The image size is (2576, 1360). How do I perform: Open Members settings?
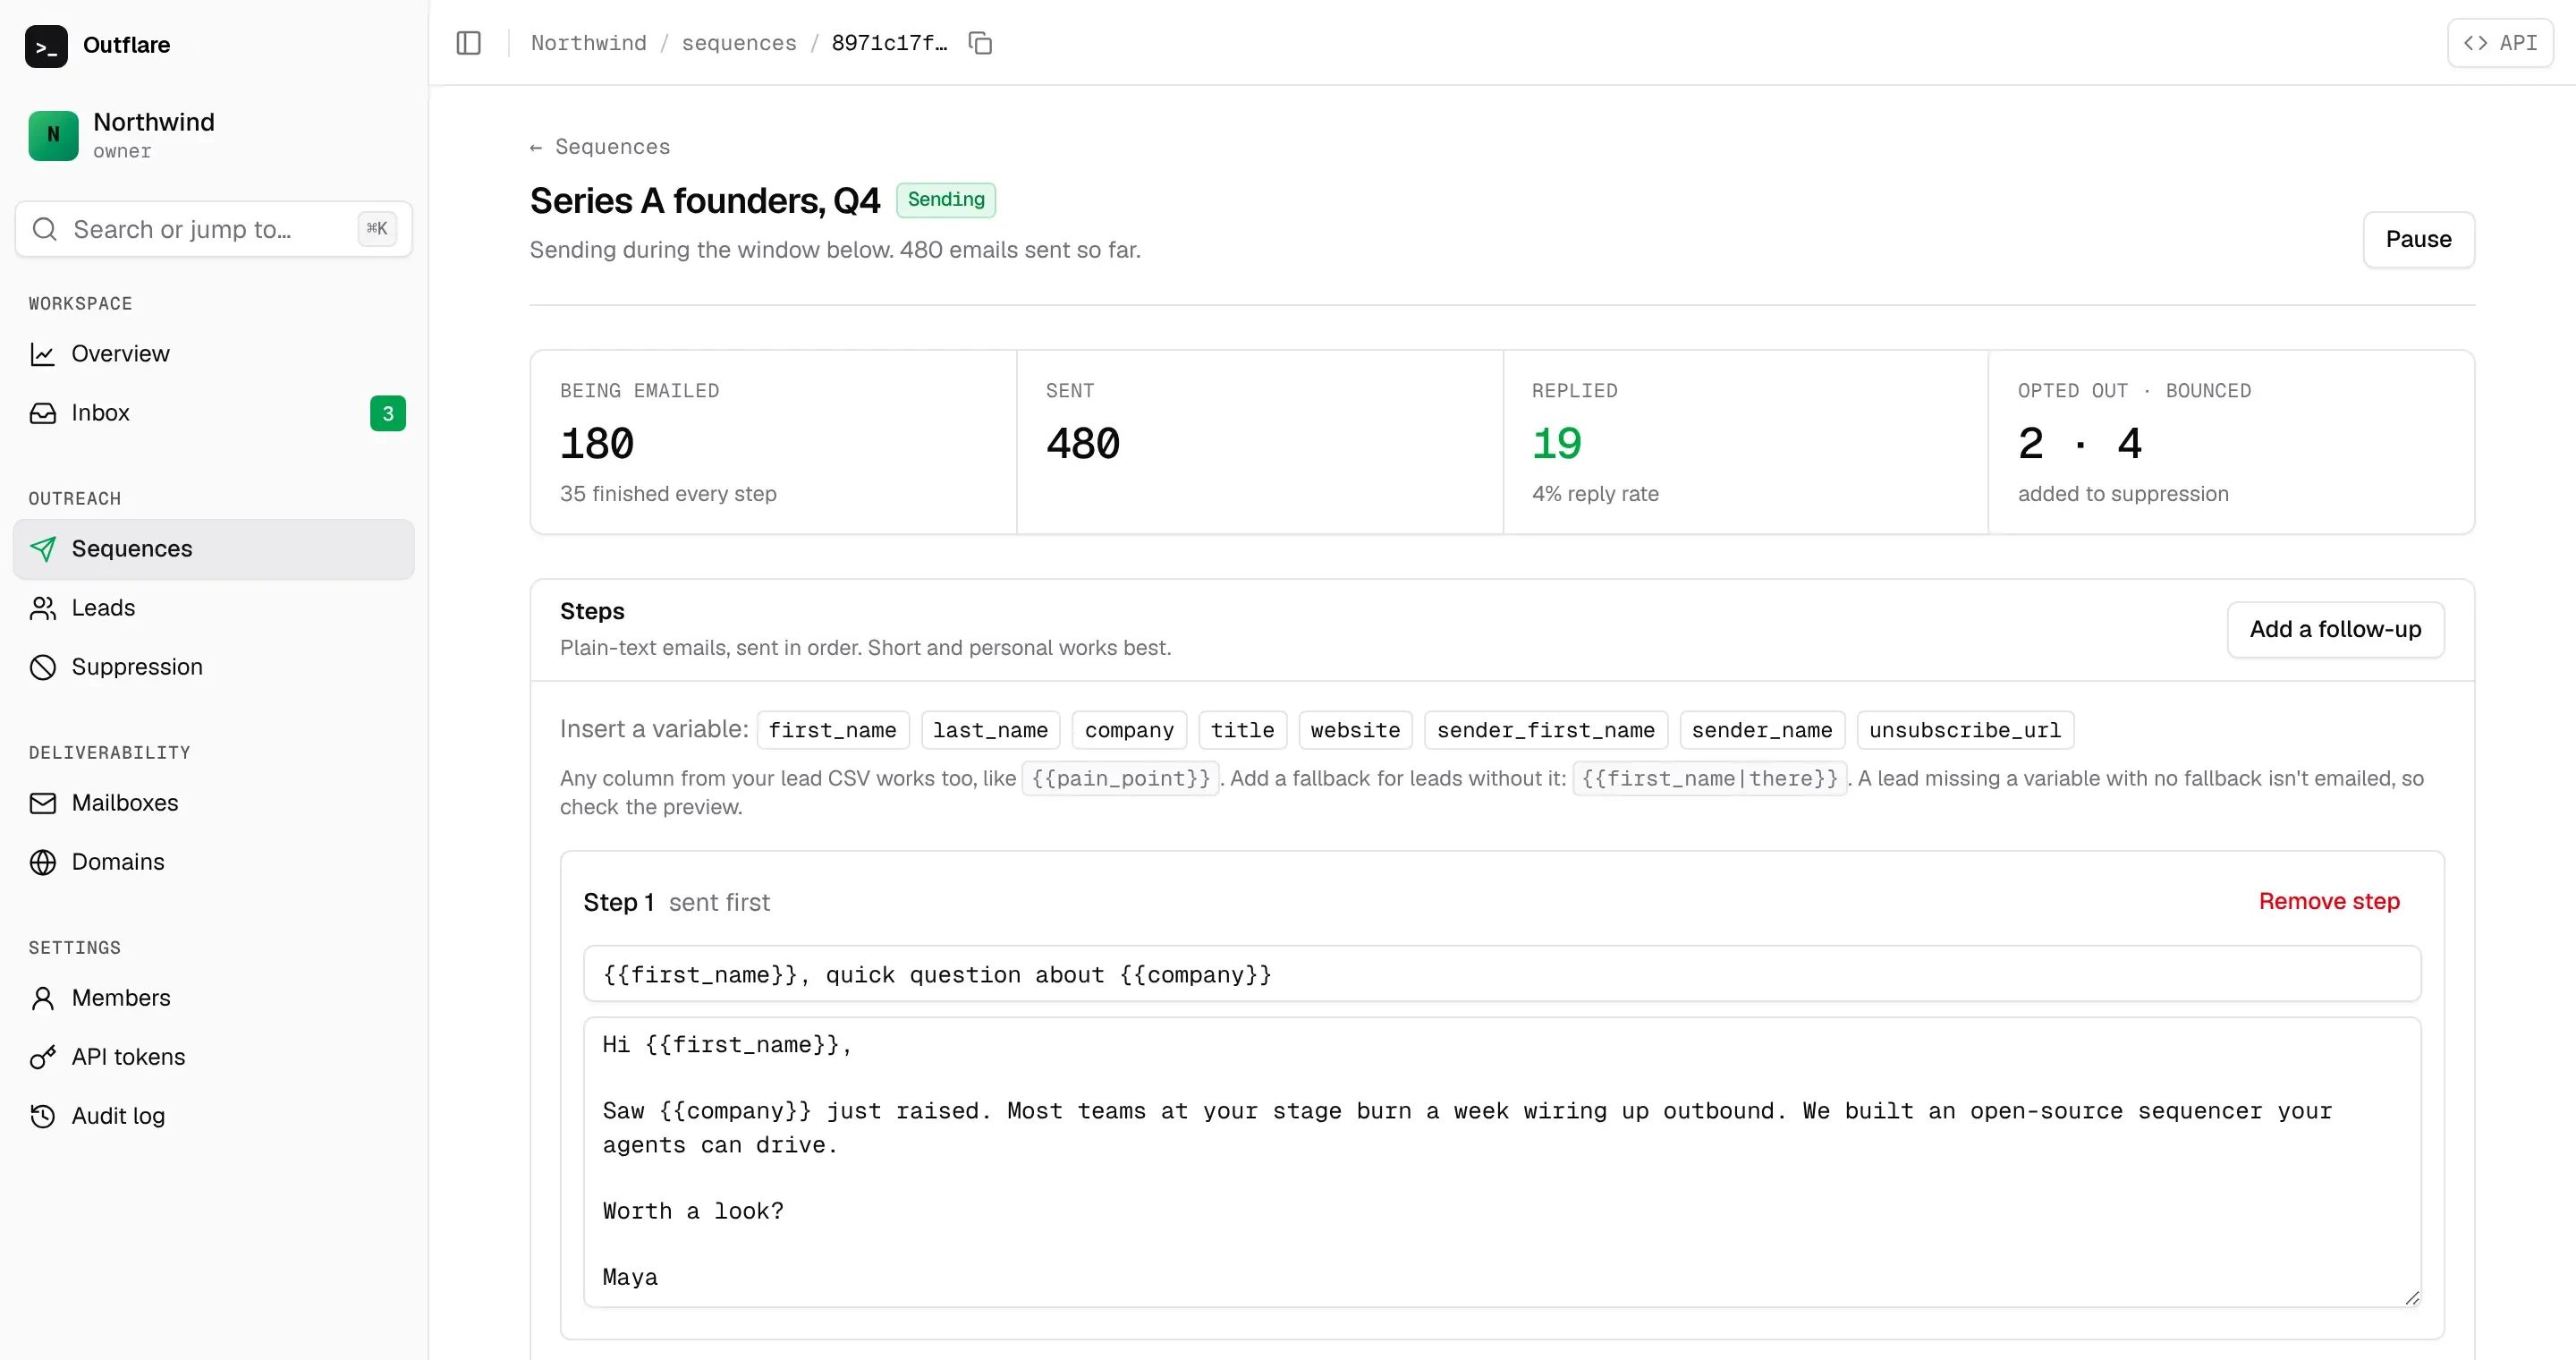214,998
